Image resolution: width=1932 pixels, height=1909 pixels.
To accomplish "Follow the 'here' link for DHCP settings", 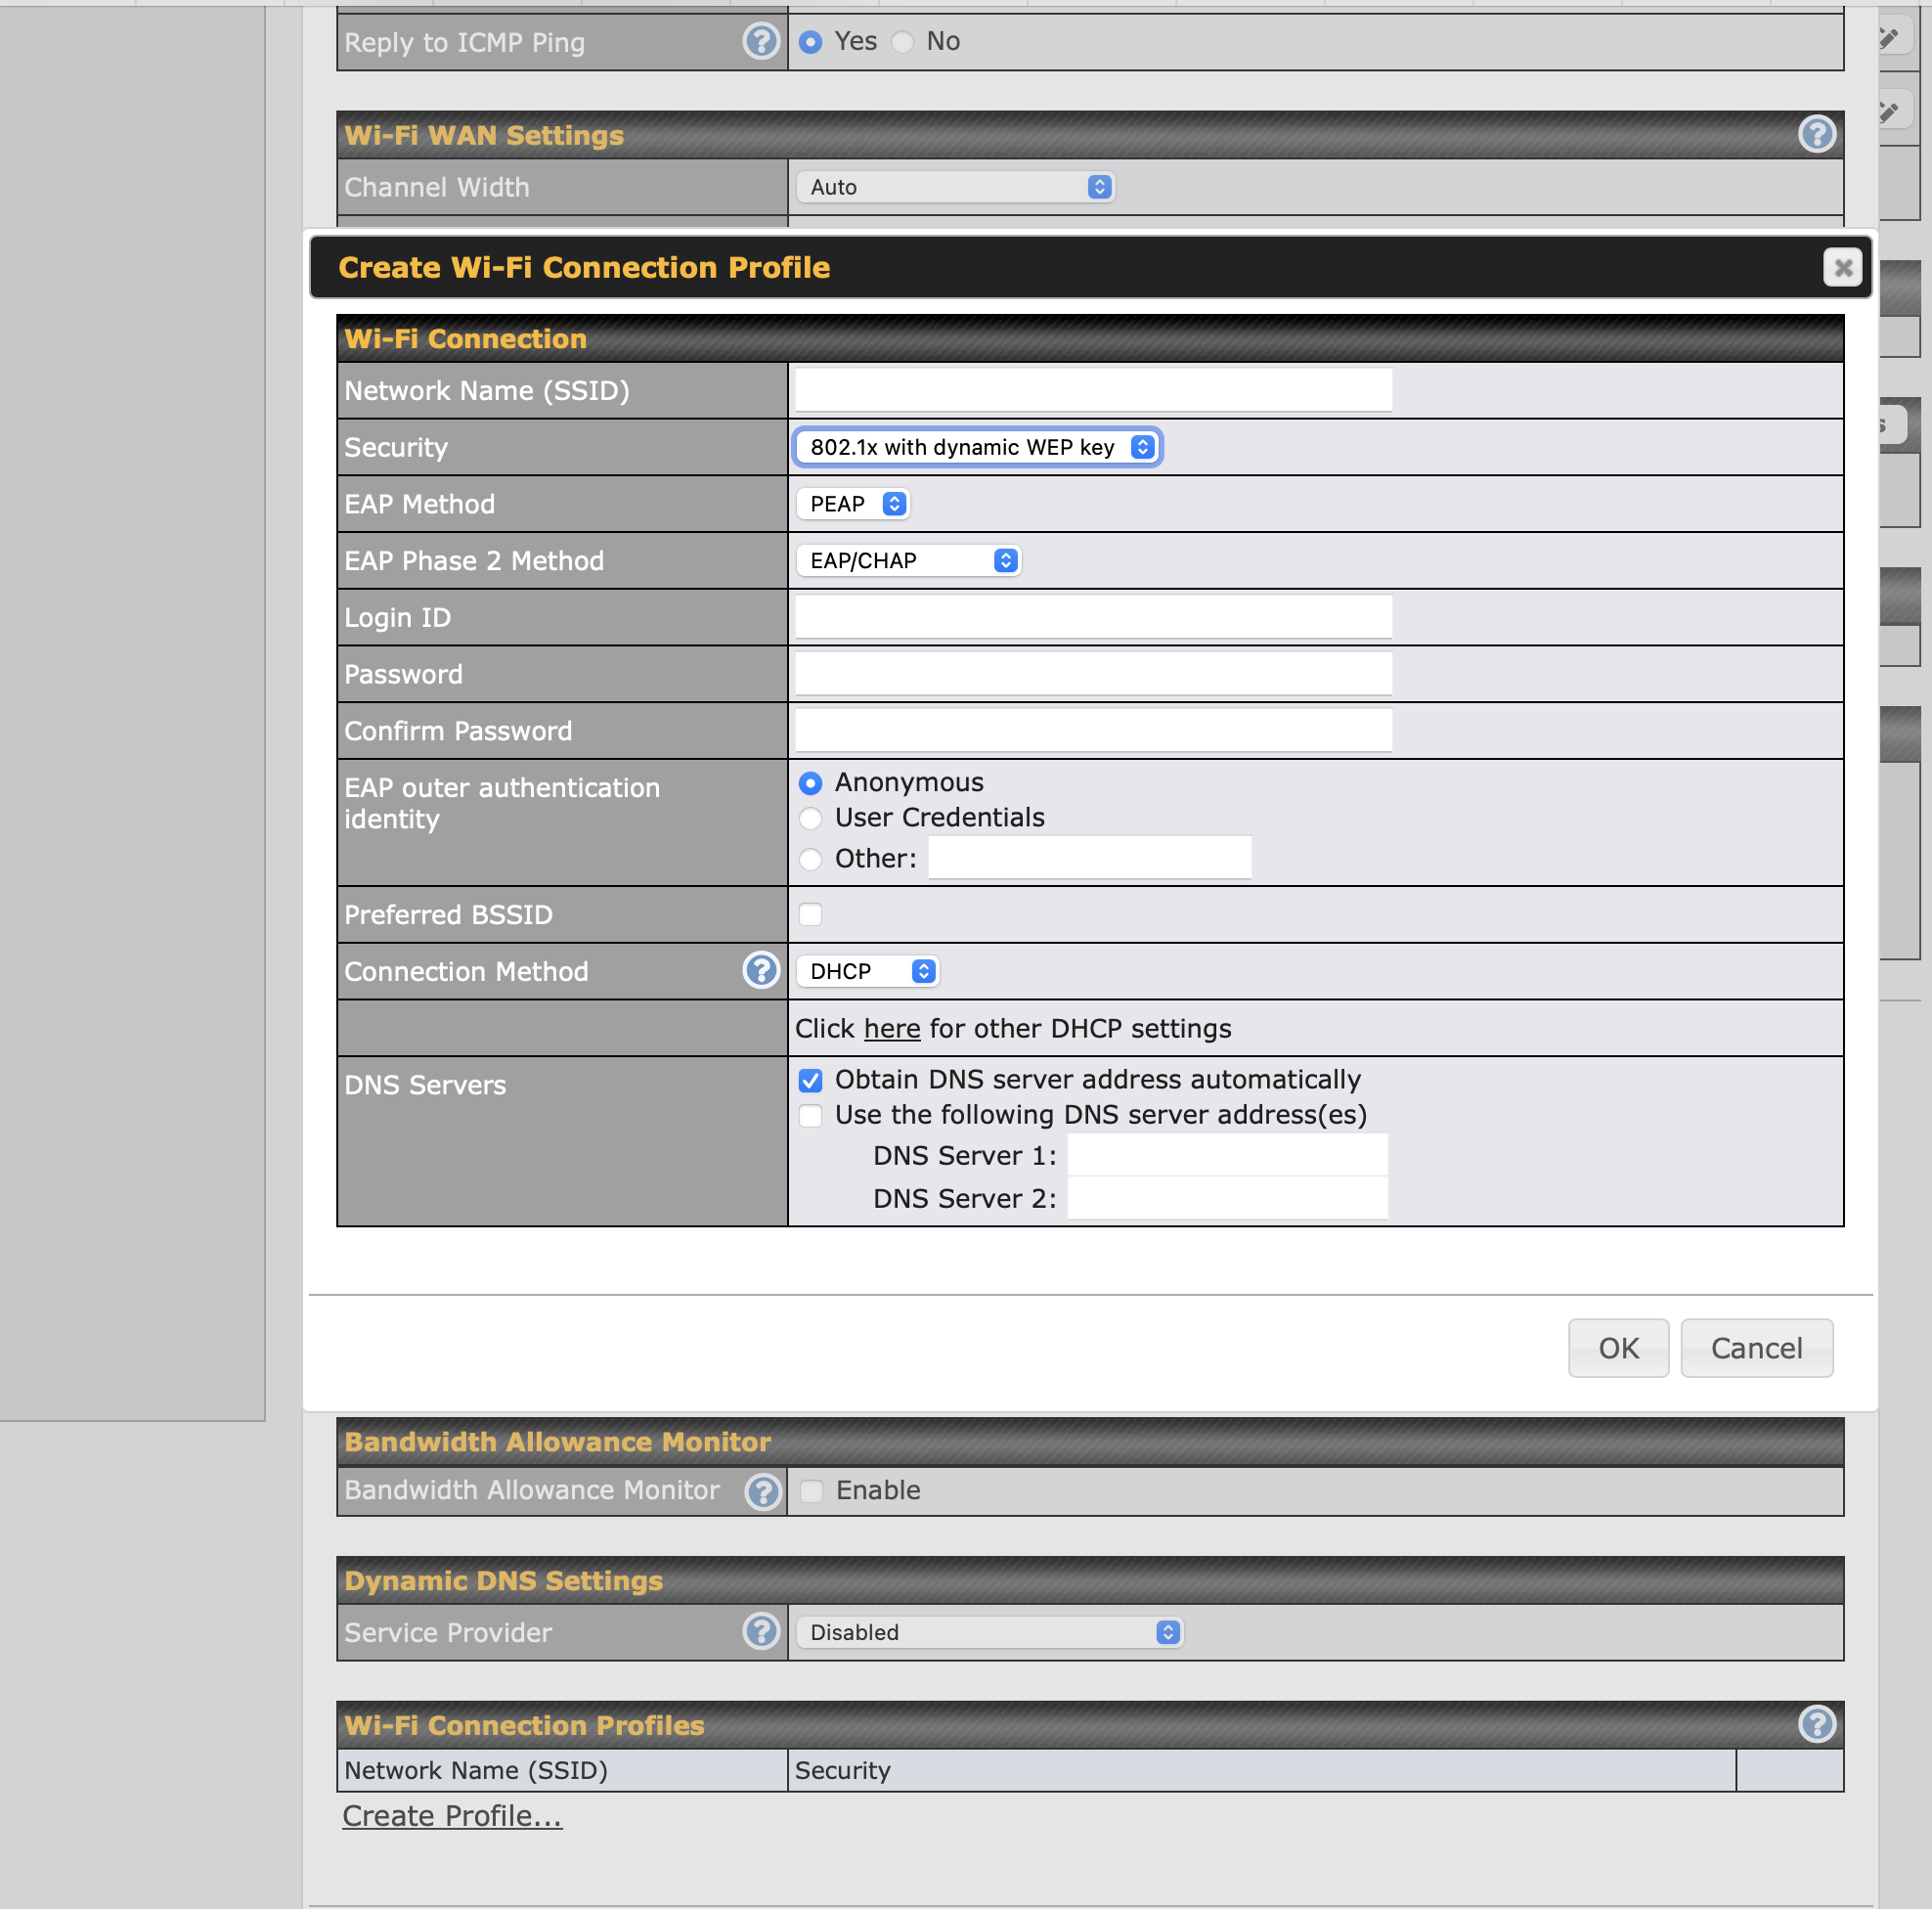I will tap(892, 1029).
